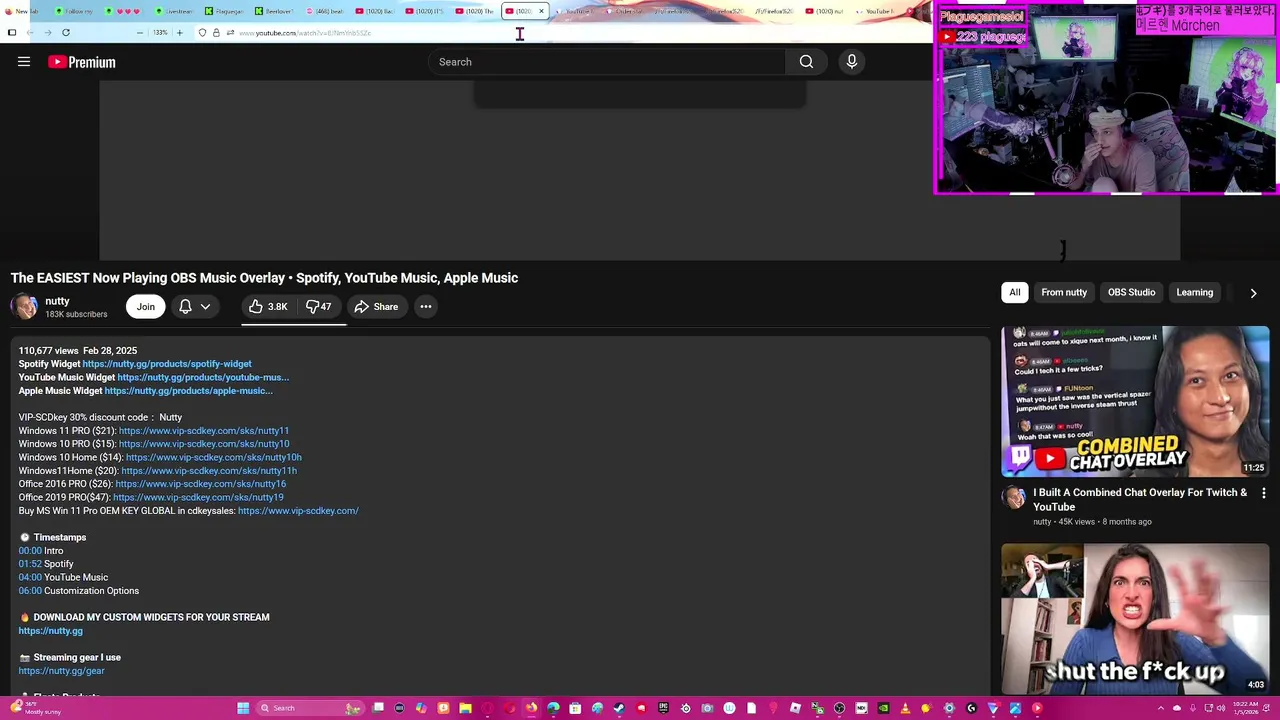Open nutty channel name link
Screen dimensions: 1280x720
pyautogui.click(x=57, y=301)
